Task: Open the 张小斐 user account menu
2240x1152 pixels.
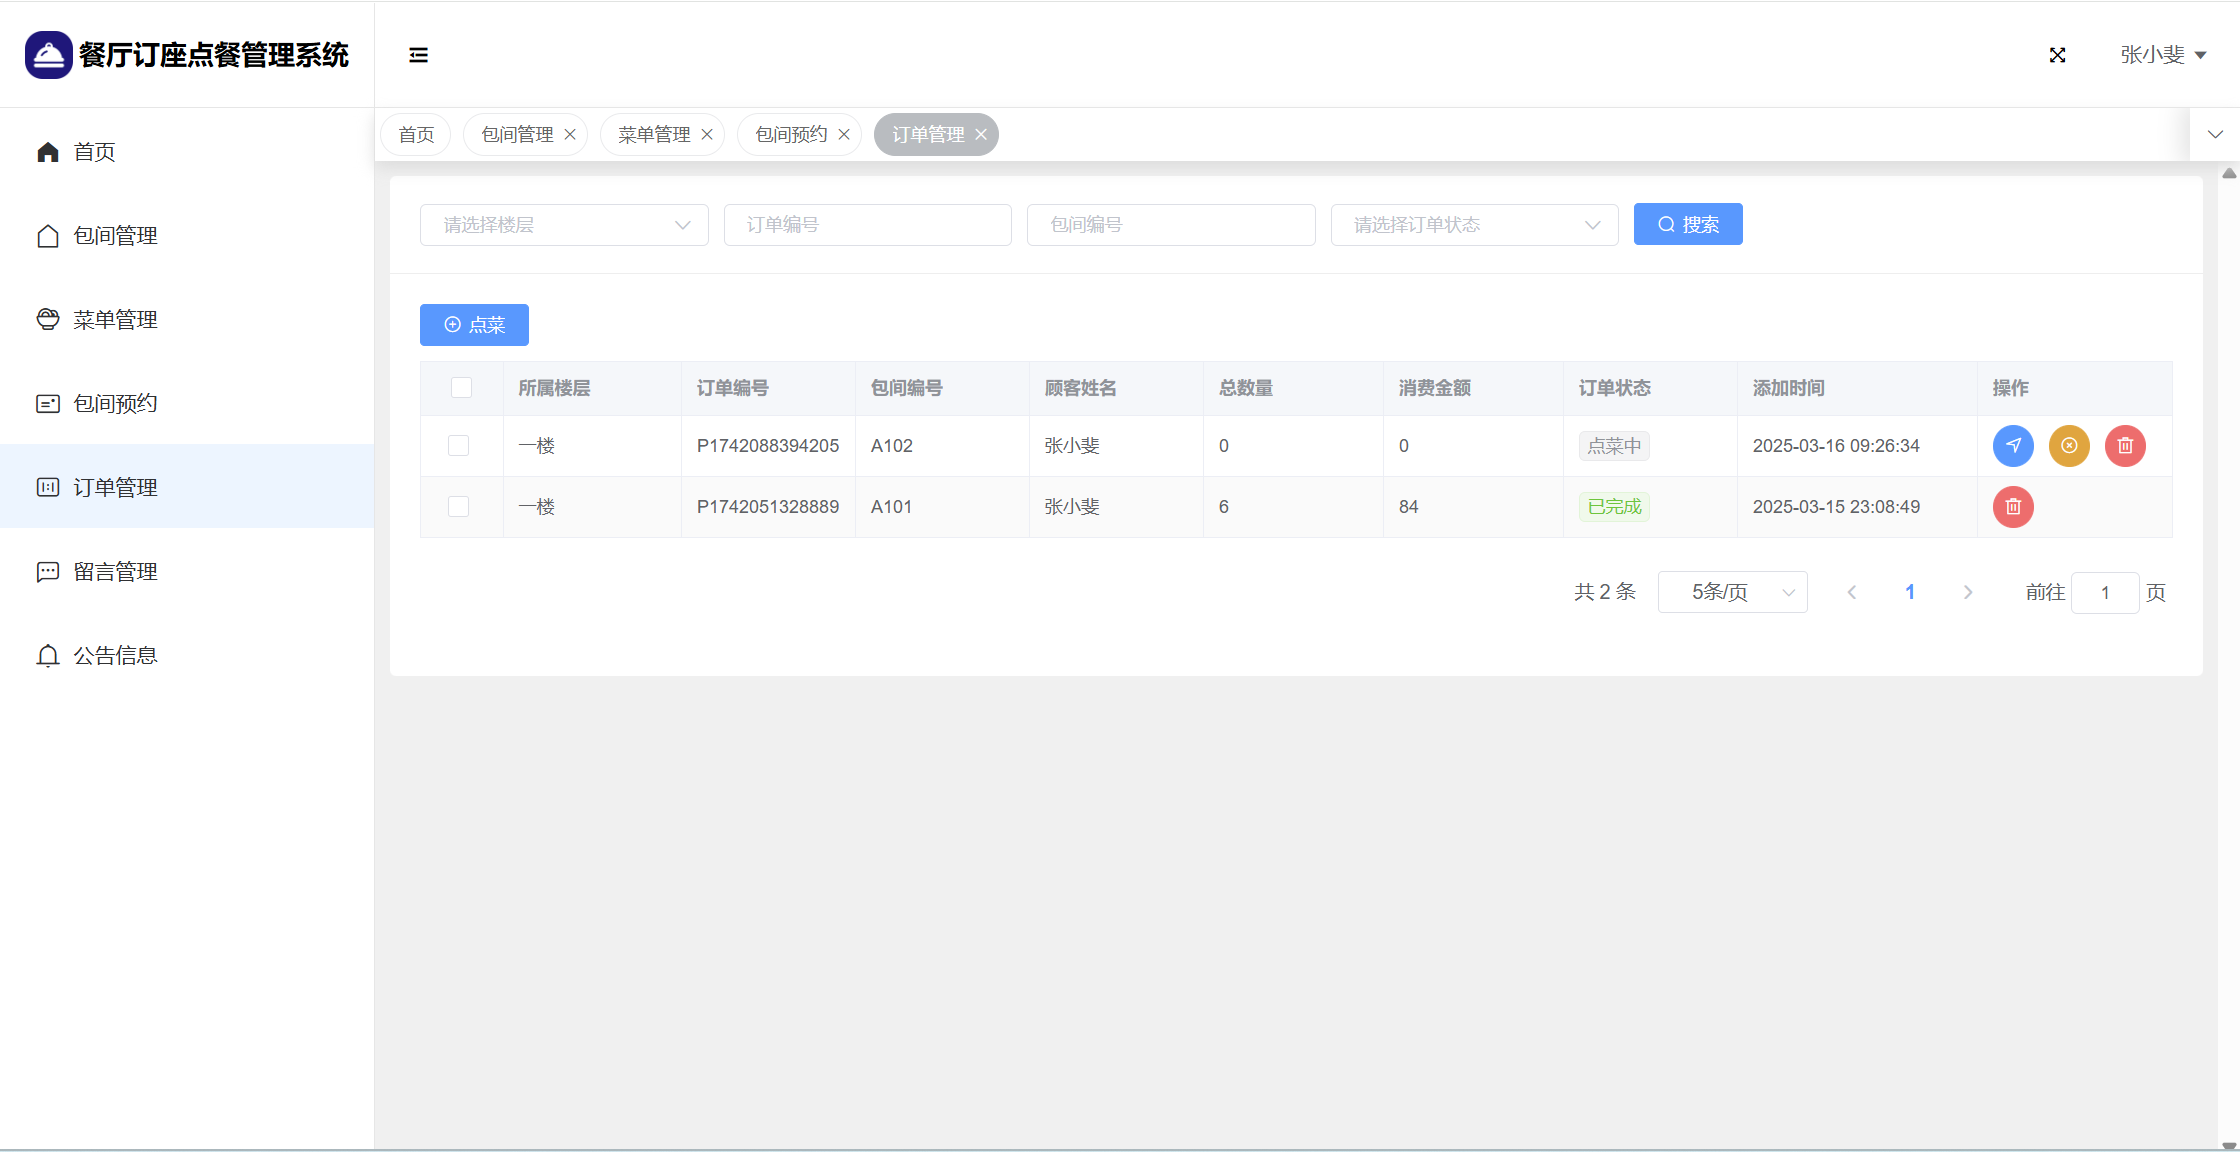Action: tap(2162, 55)
